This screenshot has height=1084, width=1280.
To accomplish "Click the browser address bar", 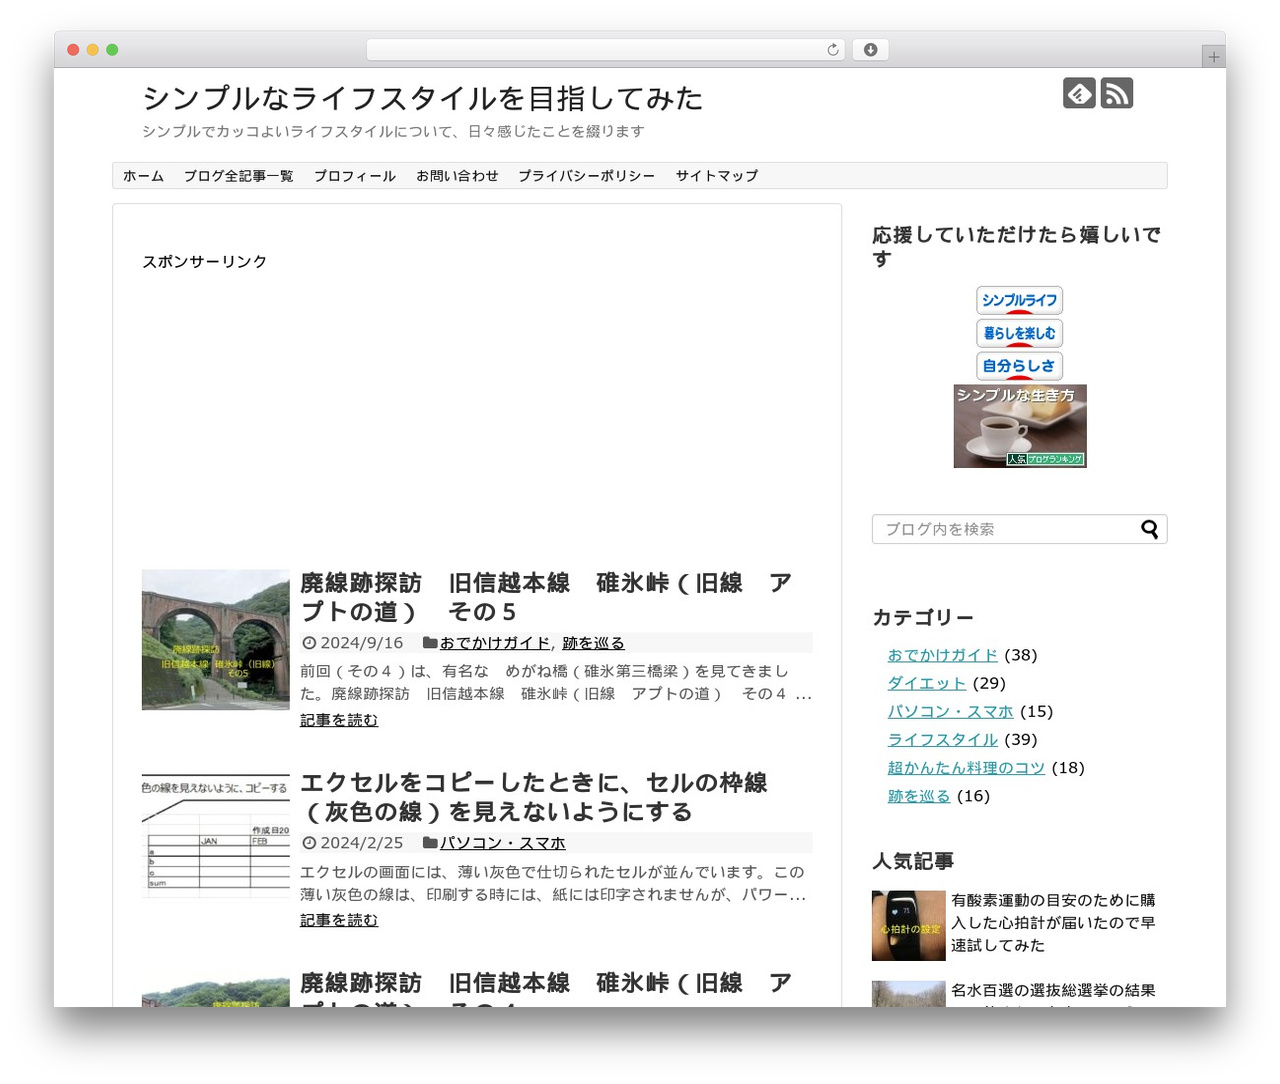I will tap(605, 50).
